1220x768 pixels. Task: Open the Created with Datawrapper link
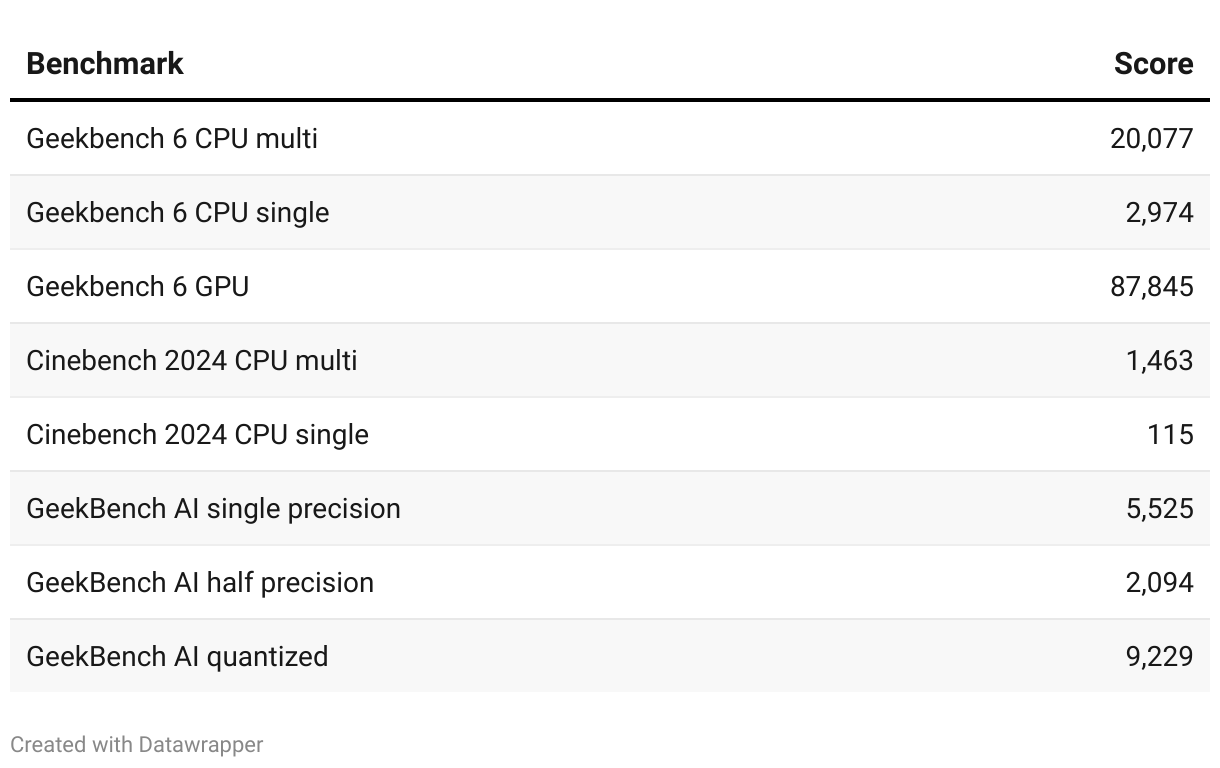[136, 745]
